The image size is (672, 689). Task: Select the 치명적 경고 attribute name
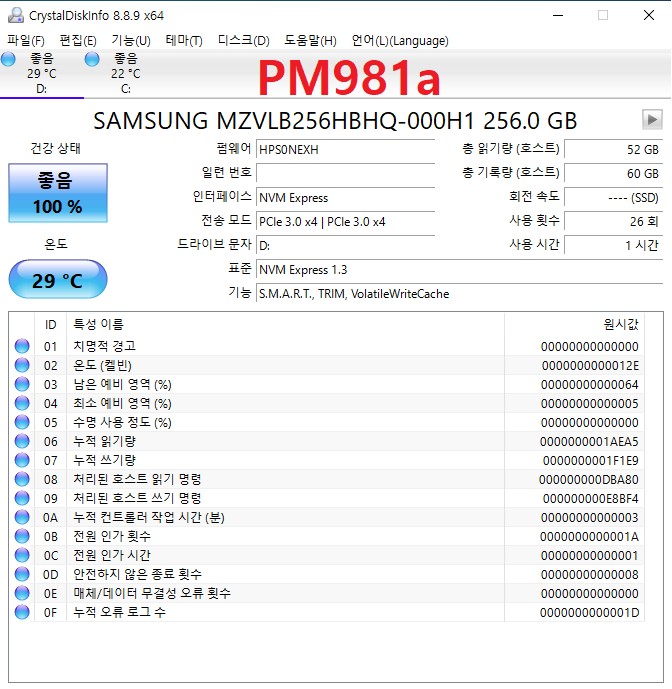(105, 346)
